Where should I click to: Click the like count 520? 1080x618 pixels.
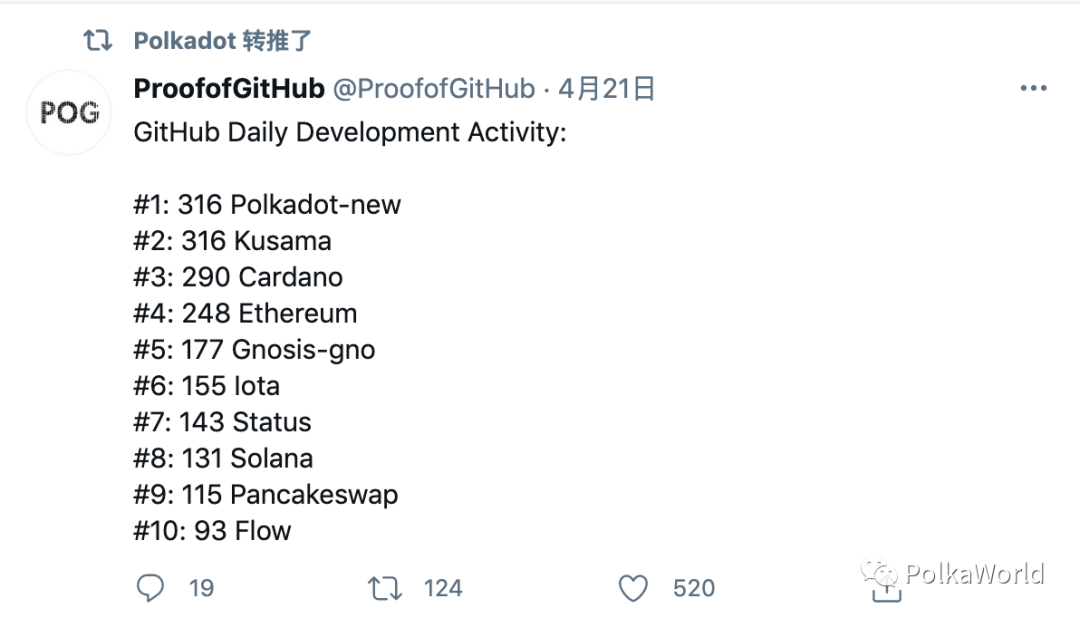click(694, 588)
